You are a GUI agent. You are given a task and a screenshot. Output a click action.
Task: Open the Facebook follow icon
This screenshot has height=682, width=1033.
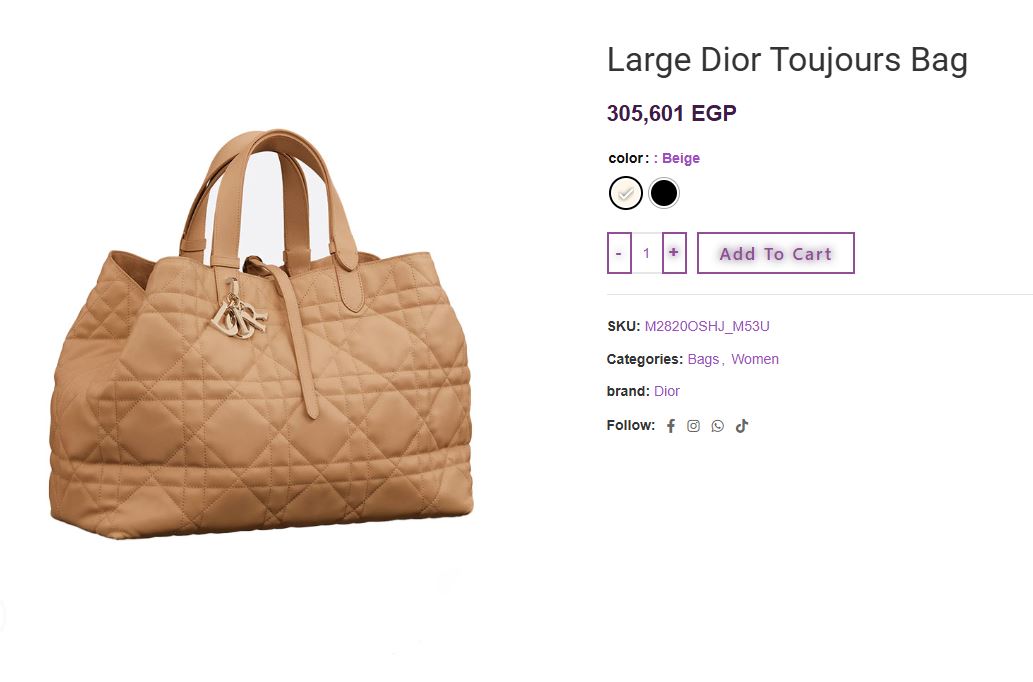[671, 426]
